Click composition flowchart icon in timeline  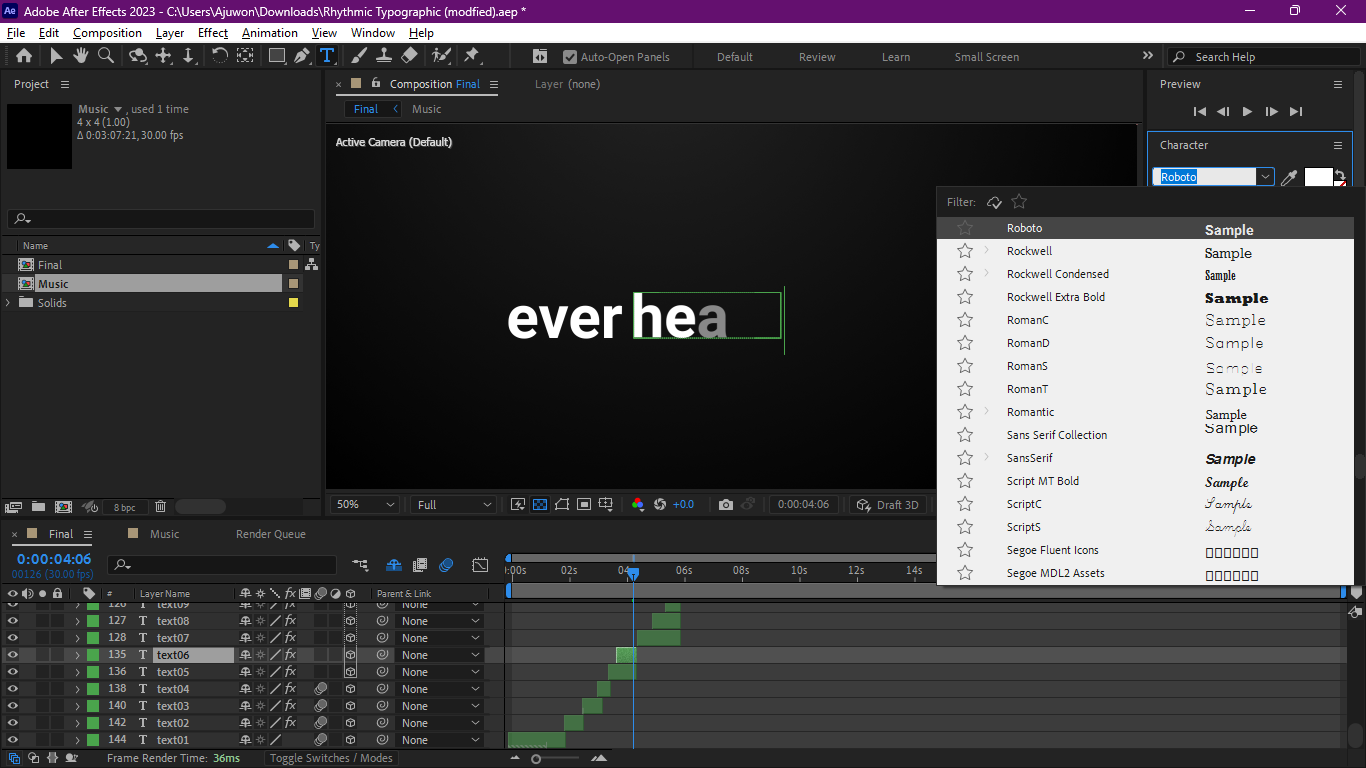(360, 565)
